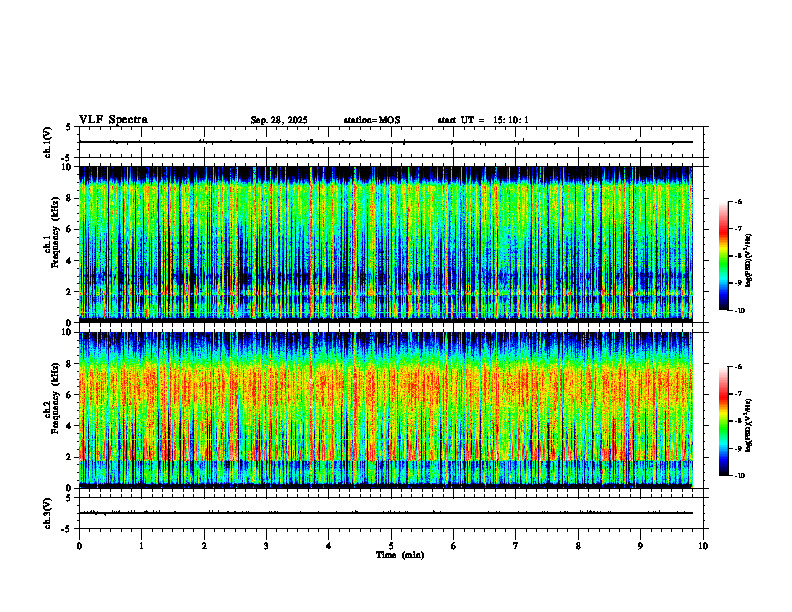Image resolution: width=792 pixels, height=612 pixels.
Task: Click inside the ch.2 spectrogram panel
Action: [x=386, y=410]
